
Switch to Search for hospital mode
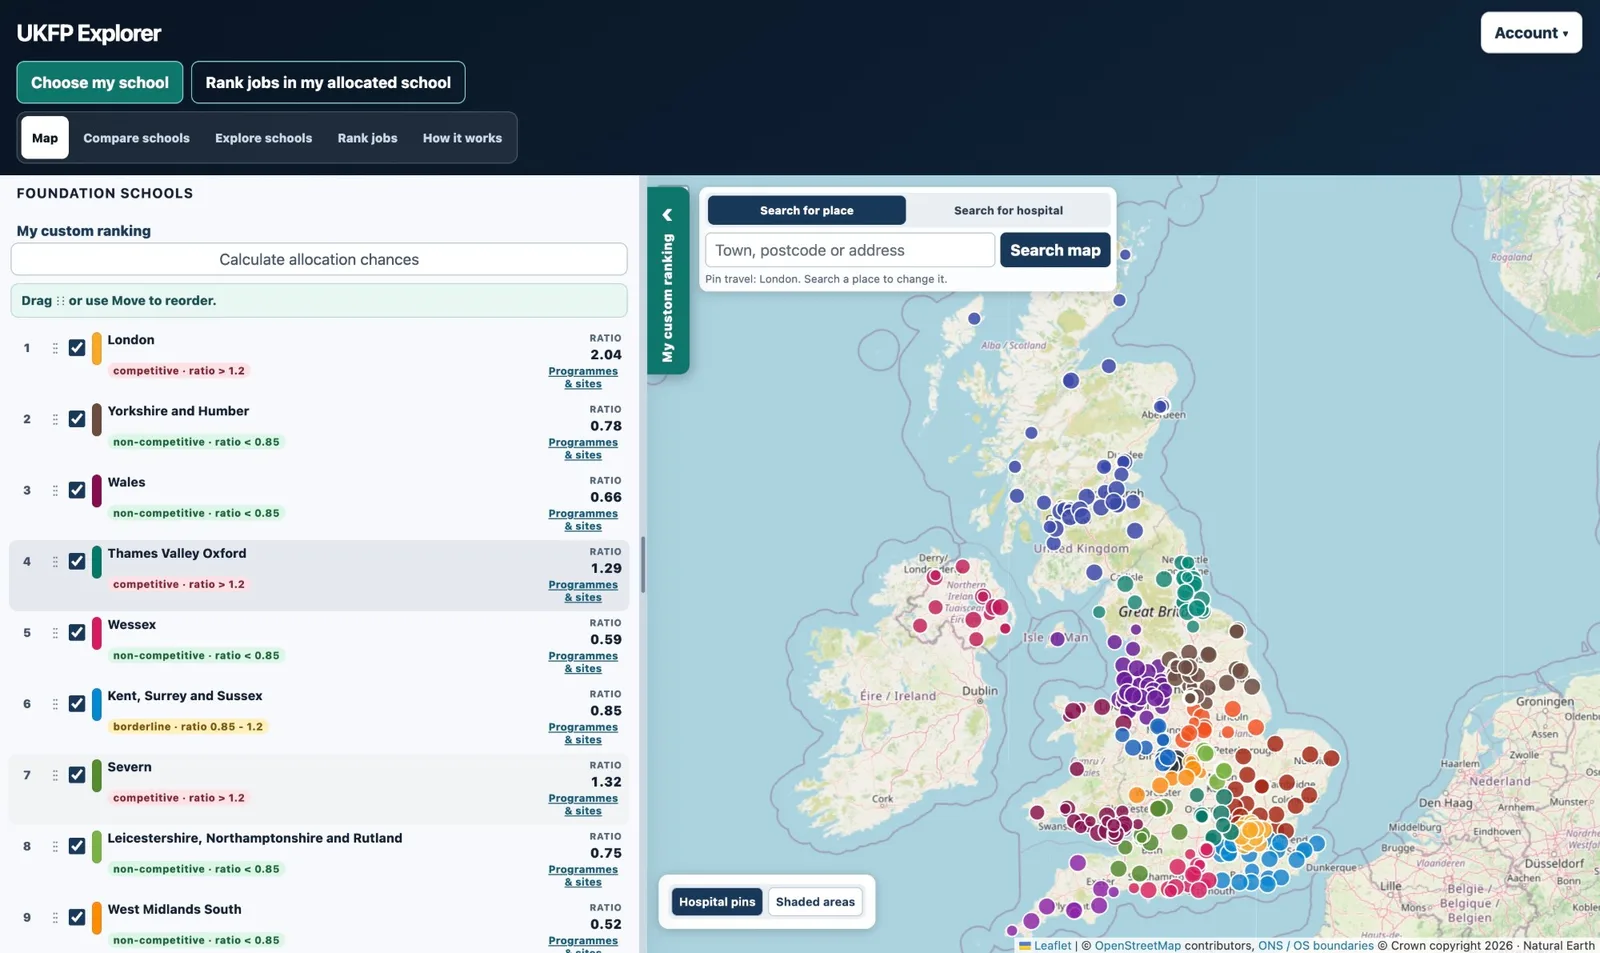[x=1008, y=210]
